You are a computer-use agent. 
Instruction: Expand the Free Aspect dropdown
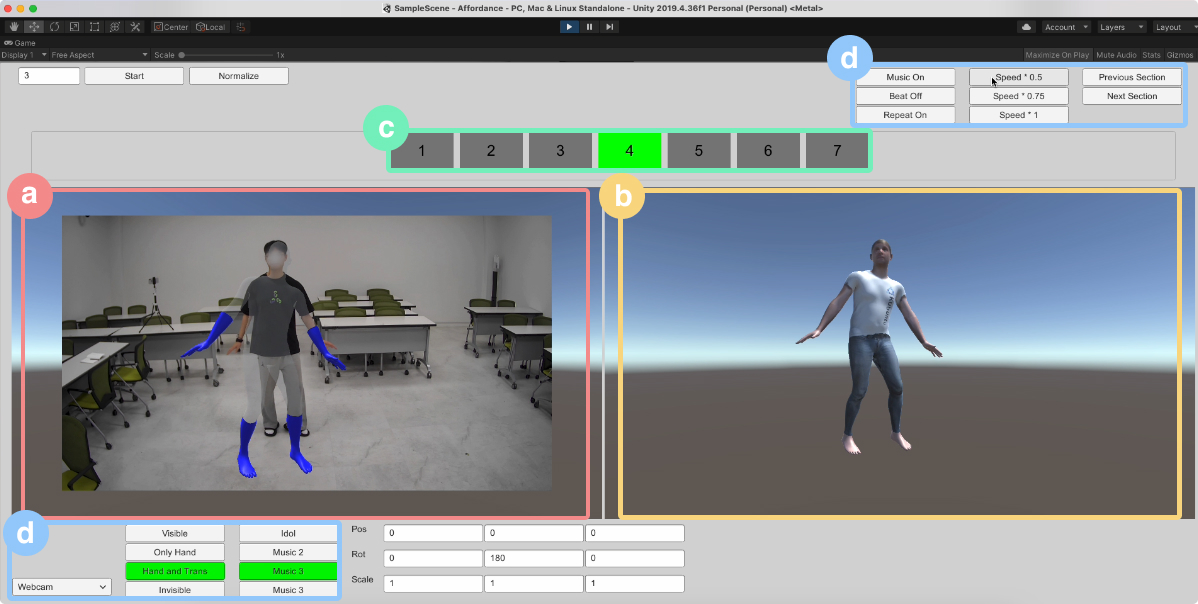pos(99,55)
